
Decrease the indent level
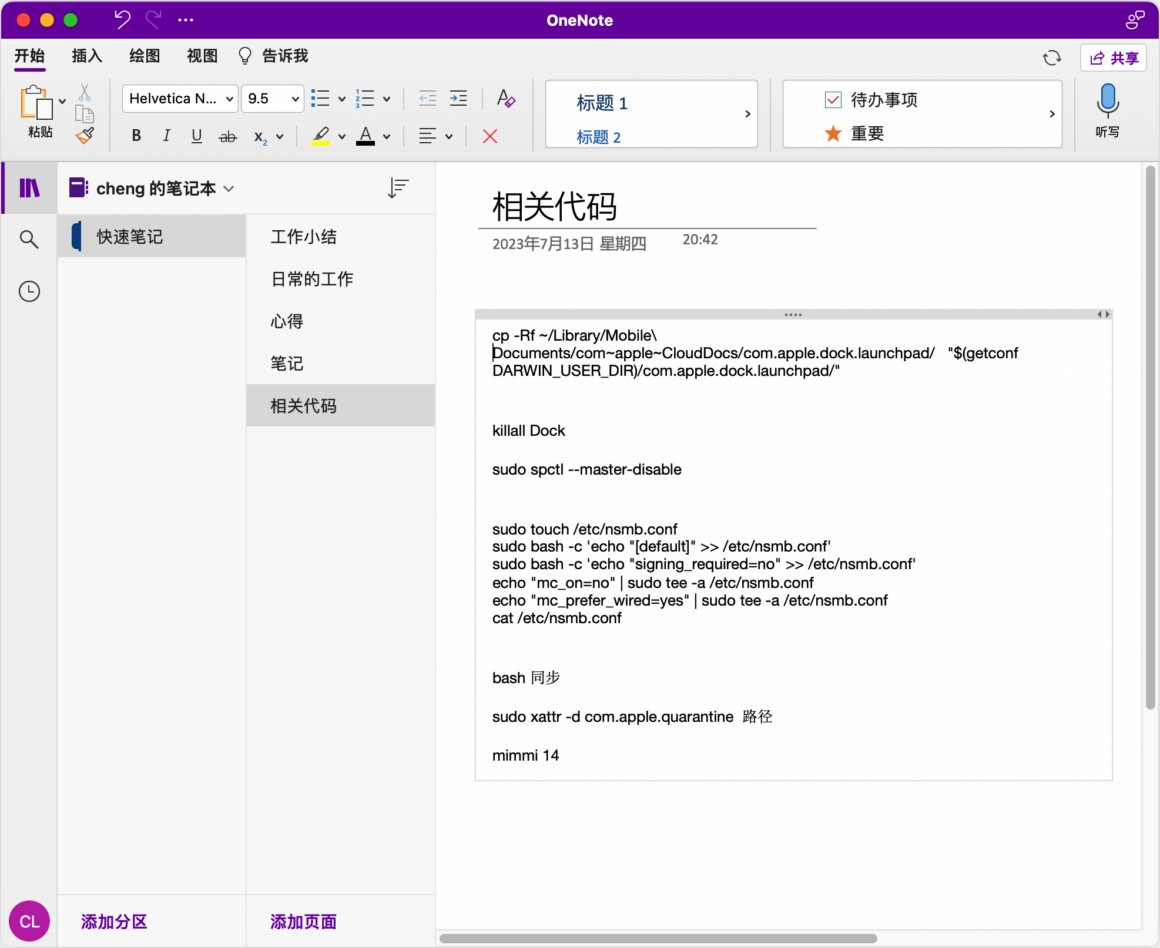pyautogui.click(x=428, y=98)
